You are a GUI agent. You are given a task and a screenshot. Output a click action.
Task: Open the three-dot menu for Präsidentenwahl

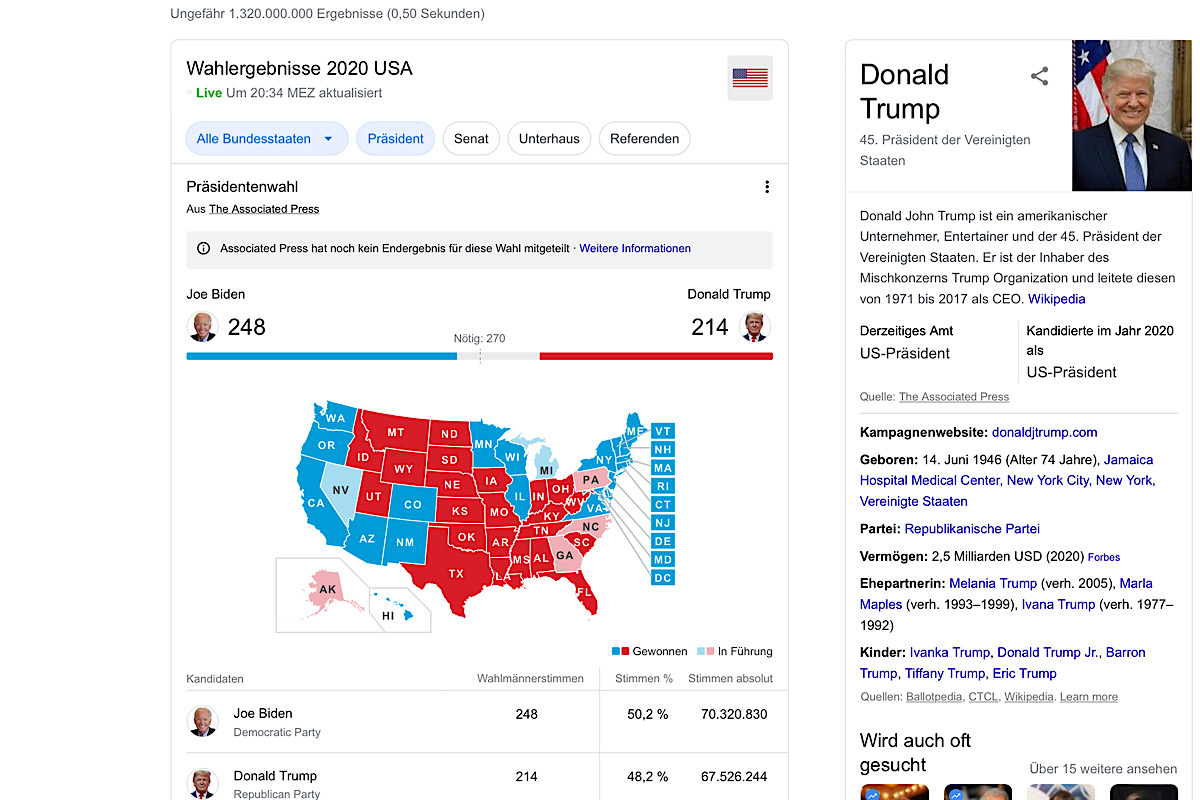pyautogui.click(x=767, y=187)
